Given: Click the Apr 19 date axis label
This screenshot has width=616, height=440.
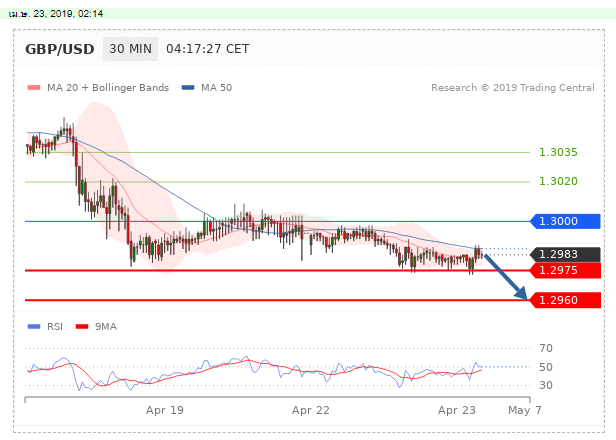Looking at the screenshot, I should tap(165, 410).
